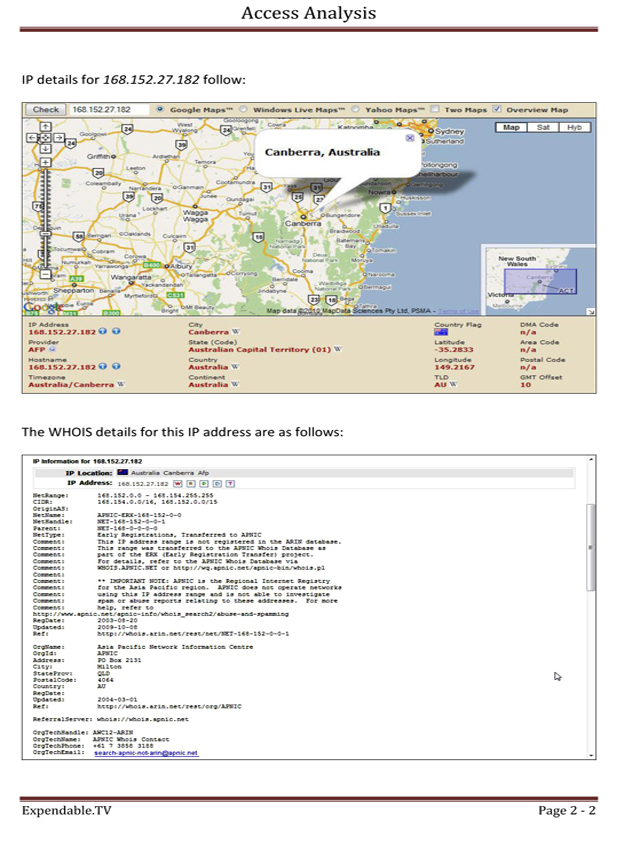Open Wikipedia icon next to Continent Australia
Screen dimensions: 640x849
point(235,384)
